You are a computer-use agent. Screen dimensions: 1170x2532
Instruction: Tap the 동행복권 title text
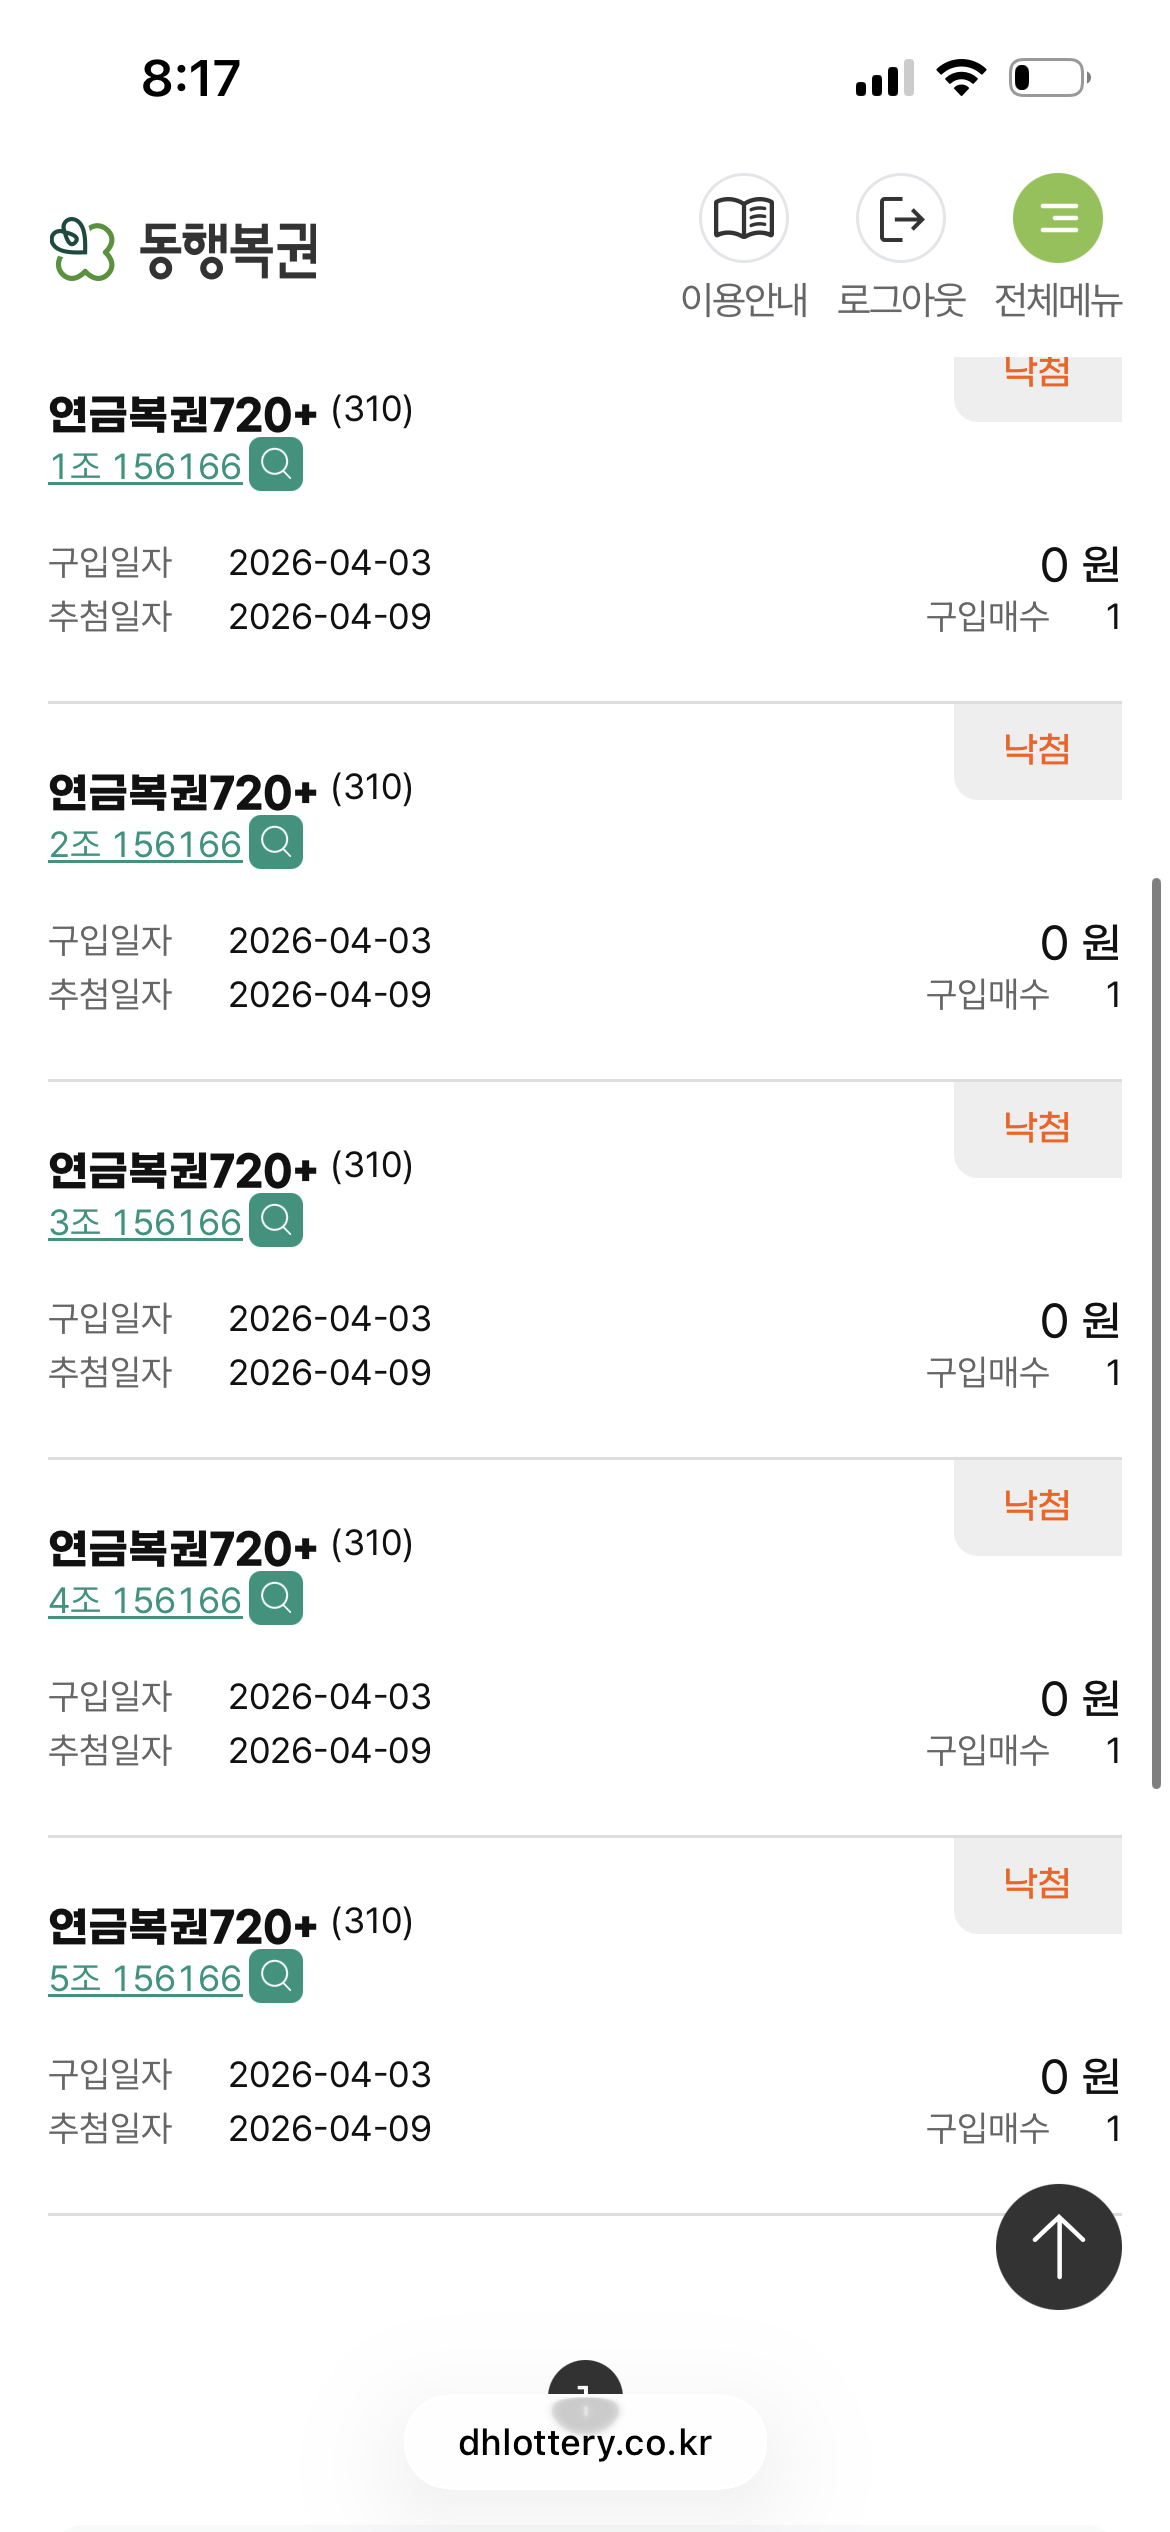(x=228, y=249)
